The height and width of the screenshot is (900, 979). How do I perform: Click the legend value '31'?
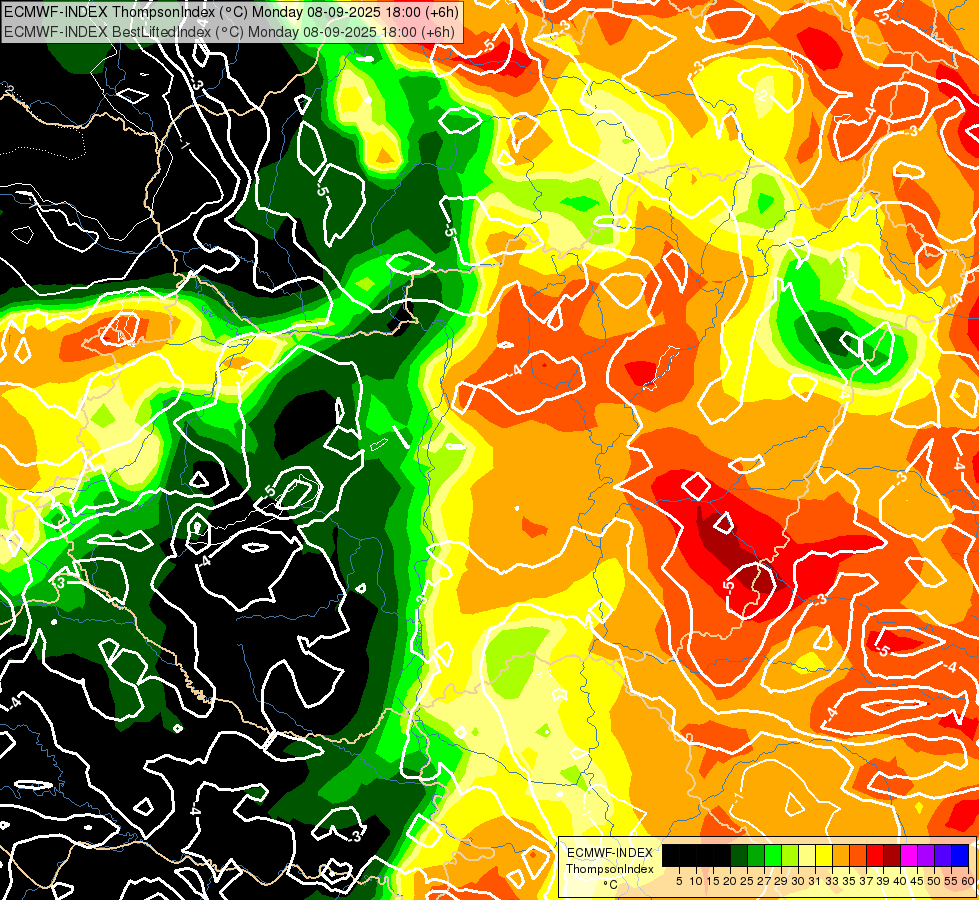(x=815, y=881)
